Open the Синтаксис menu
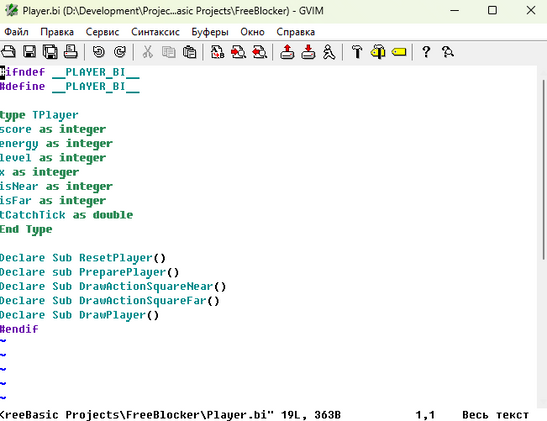 tap(155, 32)
